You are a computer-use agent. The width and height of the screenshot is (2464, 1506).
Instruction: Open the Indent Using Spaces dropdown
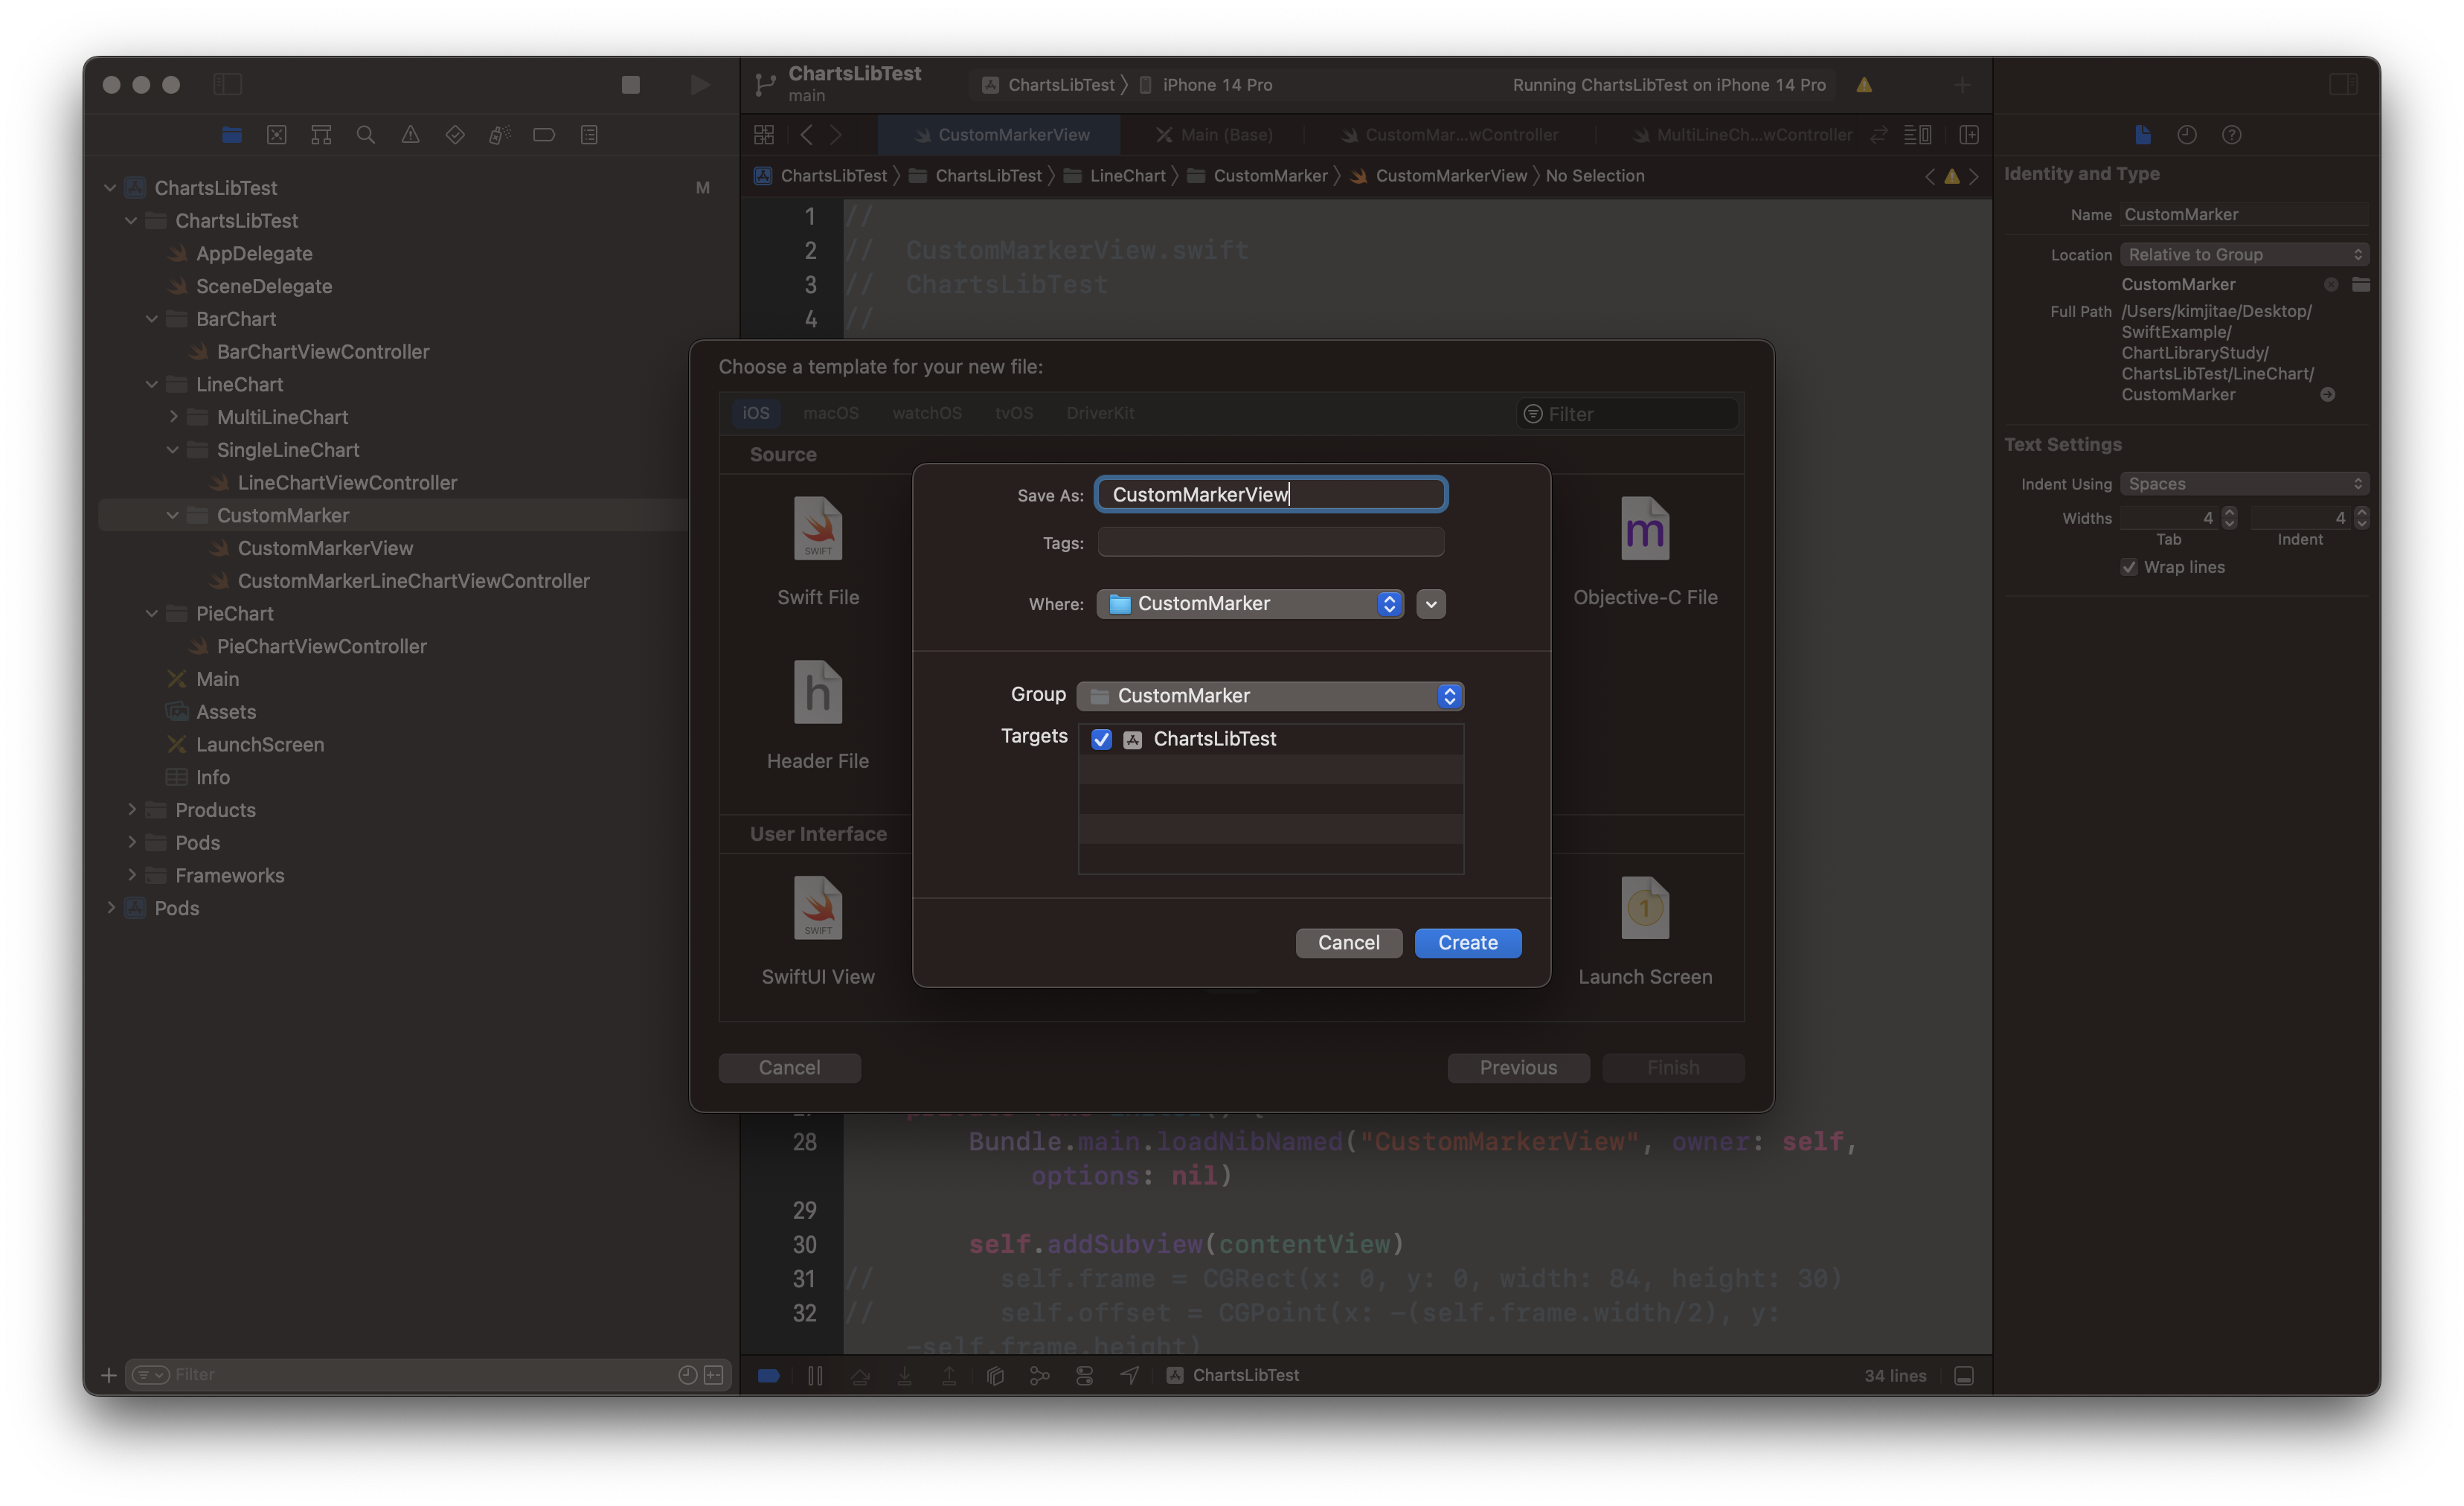point(2244,484)
